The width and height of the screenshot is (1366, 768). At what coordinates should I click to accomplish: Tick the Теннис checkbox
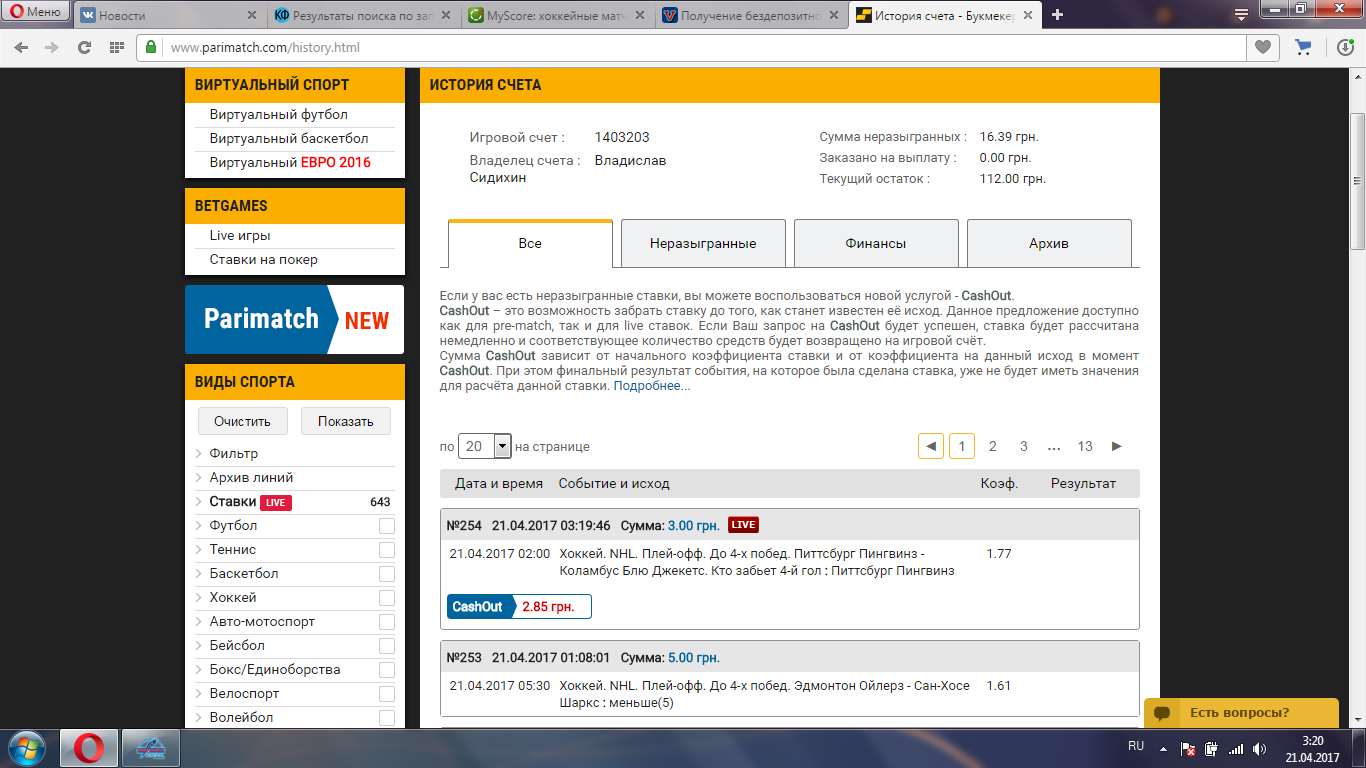point(387,550)
